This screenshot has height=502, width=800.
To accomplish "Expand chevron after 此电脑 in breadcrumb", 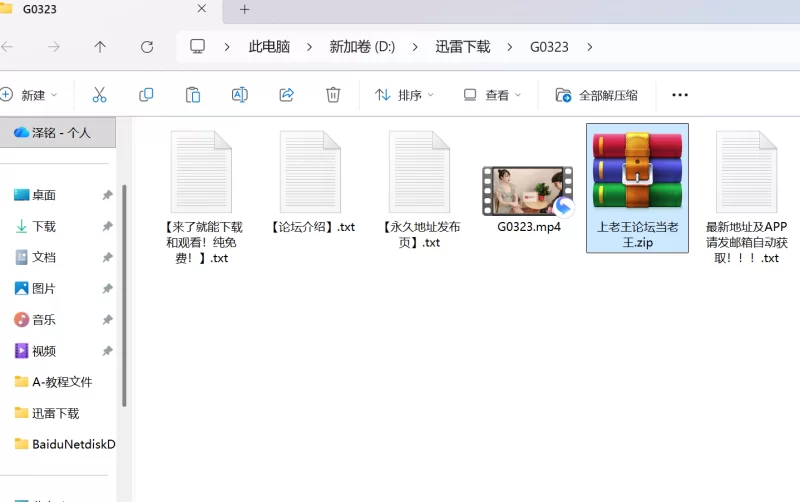I will (309, 47).
